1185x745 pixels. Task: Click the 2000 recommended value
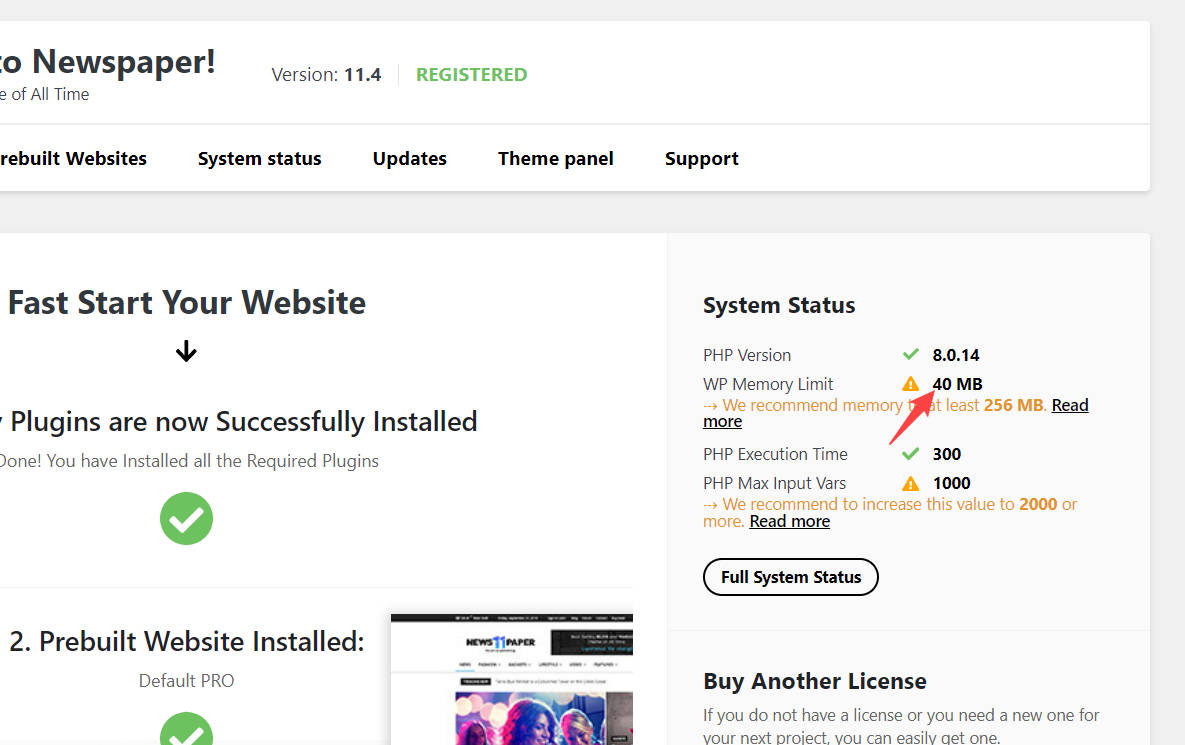pyautogui.click(x=1038, y=504)
